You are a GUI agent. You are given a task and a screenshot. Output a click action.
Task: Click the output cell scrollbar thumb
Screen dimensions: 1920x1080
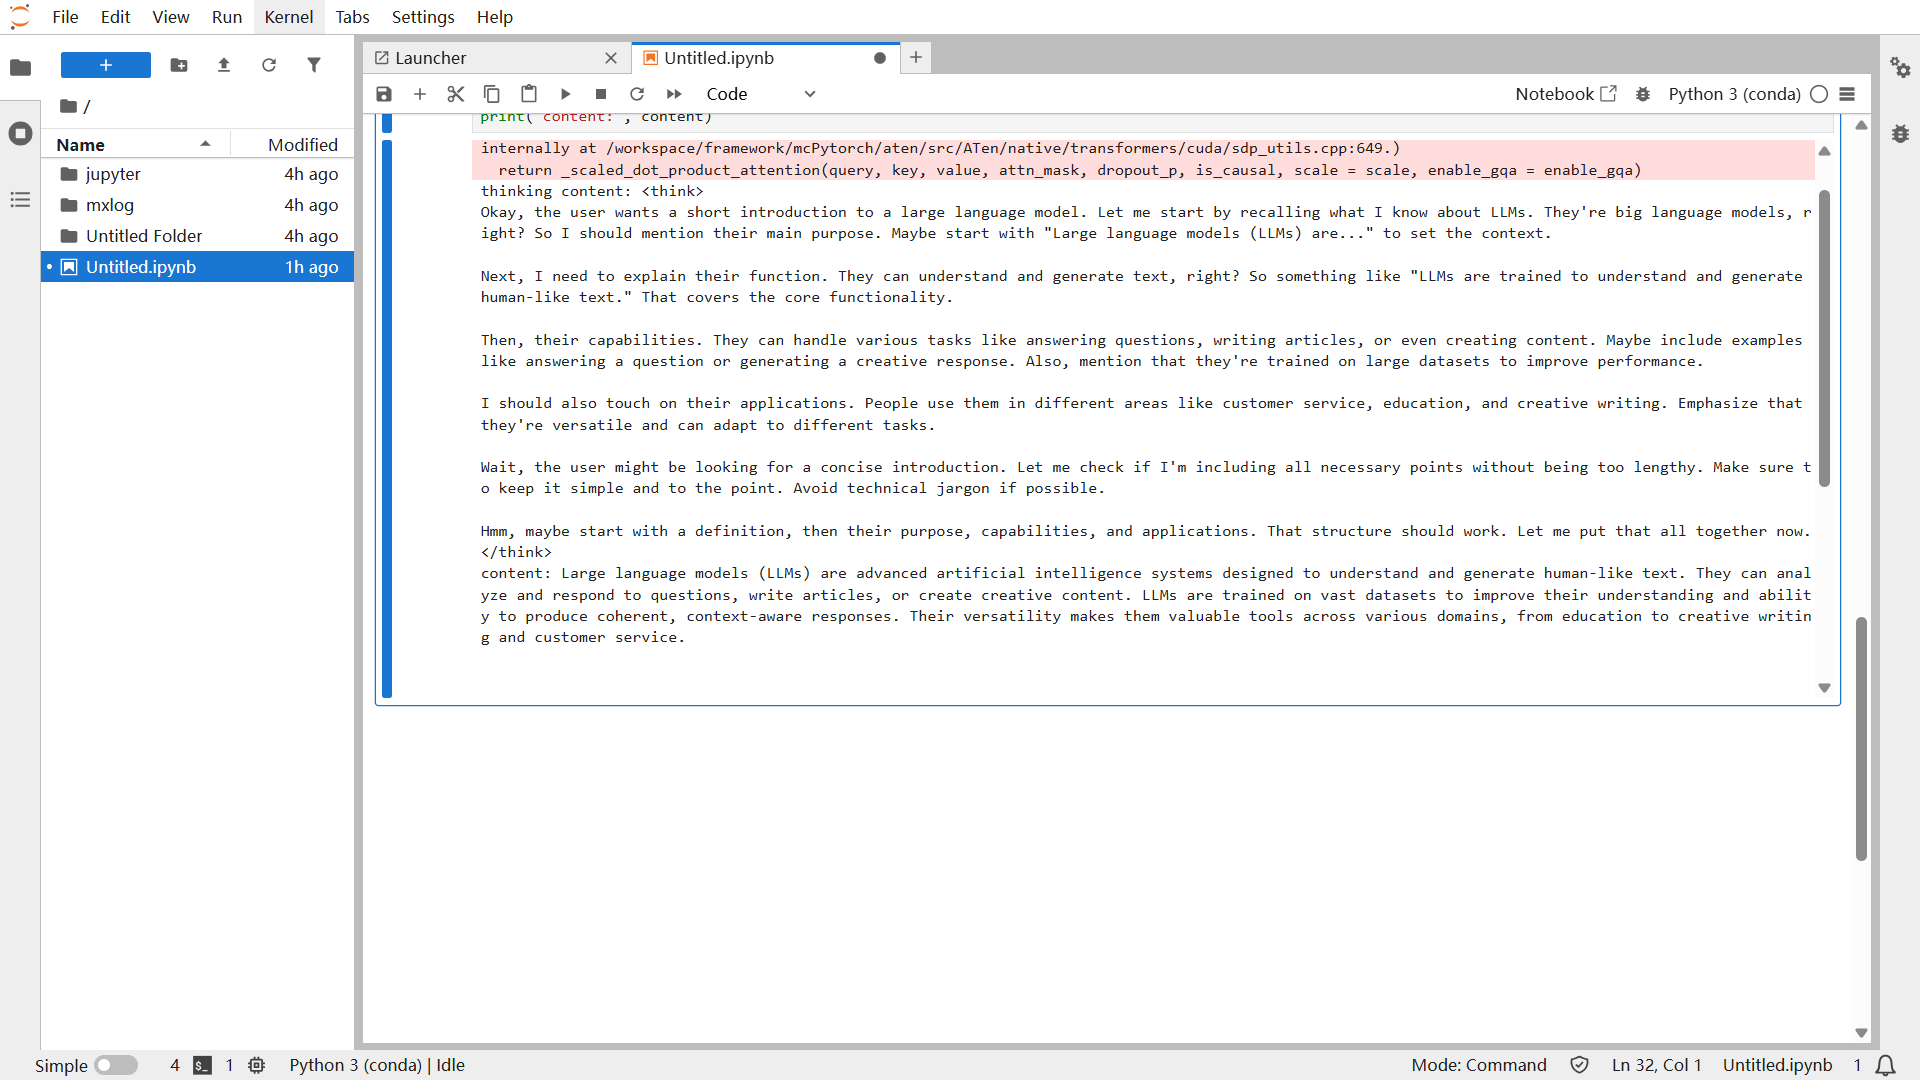1824,338
